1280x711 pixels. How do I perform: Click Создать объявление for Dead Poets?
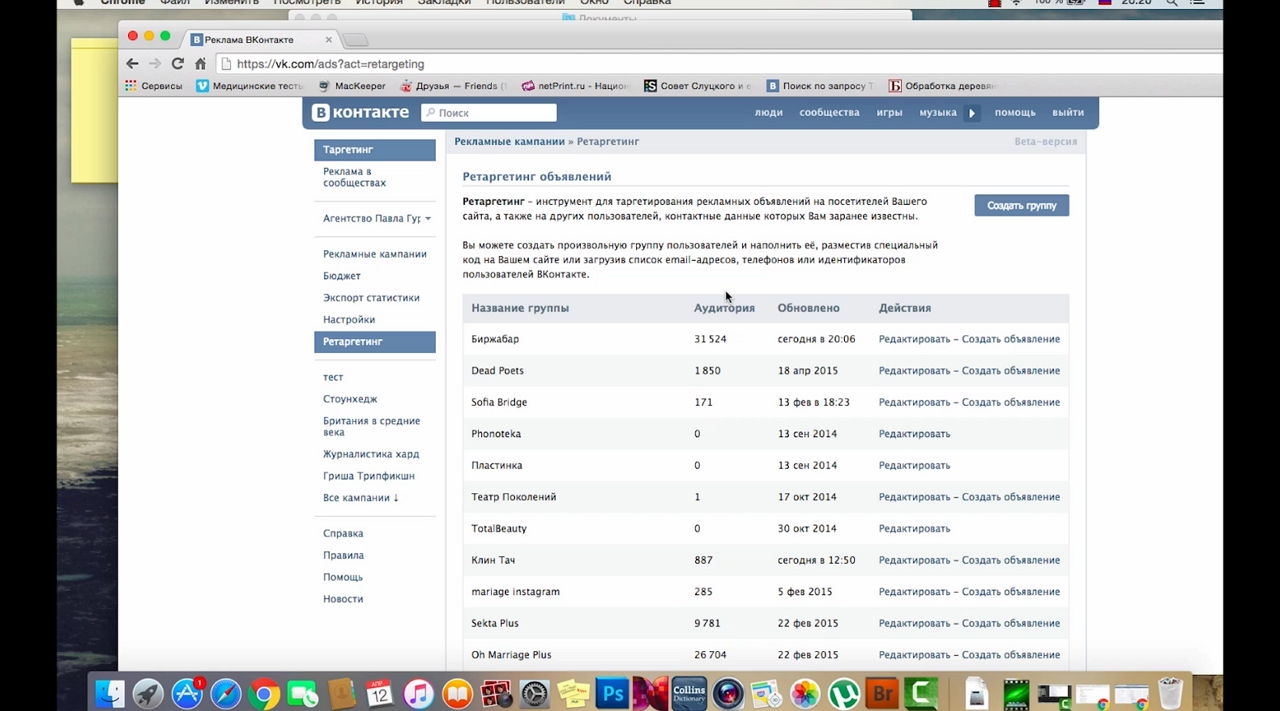pyautogui.click(x=1011, y=371)
